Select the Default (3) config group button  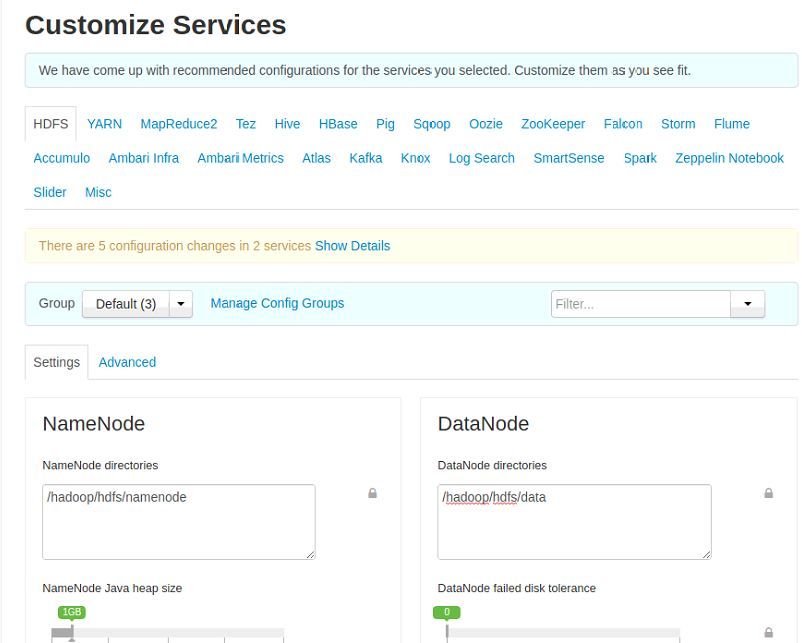[x=126, y=304]
